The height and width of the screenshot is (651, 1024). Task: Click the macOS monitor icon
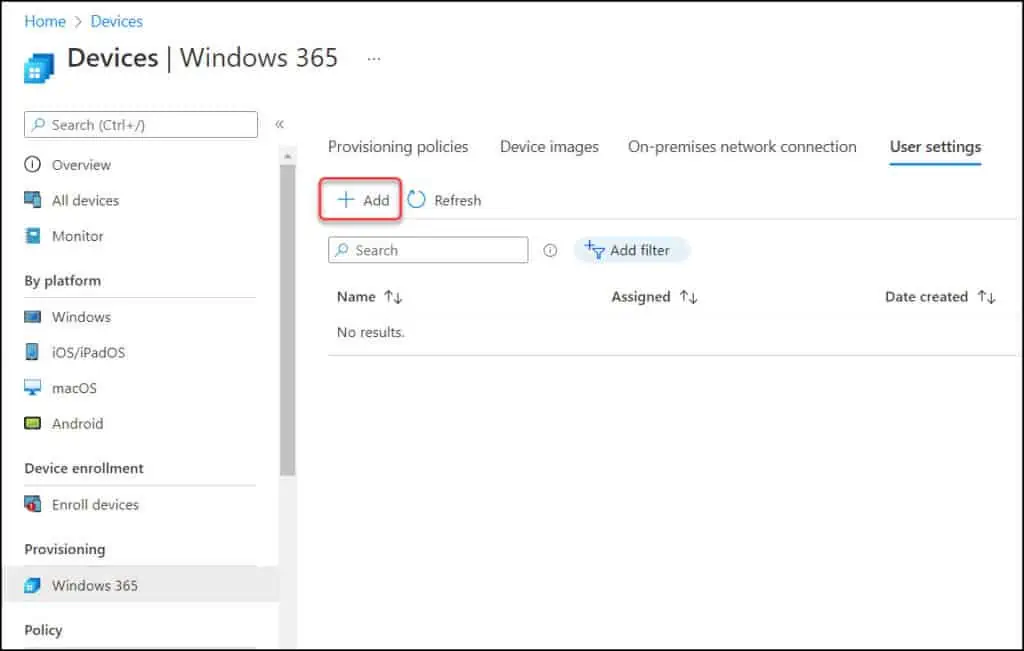[33, 387]
